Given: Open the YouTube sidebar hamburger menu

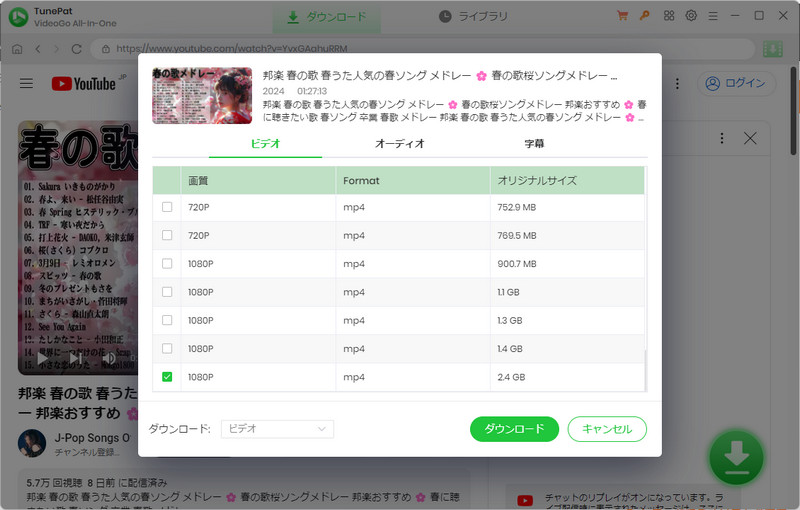Looking at the screenshot, I should pyautogui.click(x=27, y=83).
